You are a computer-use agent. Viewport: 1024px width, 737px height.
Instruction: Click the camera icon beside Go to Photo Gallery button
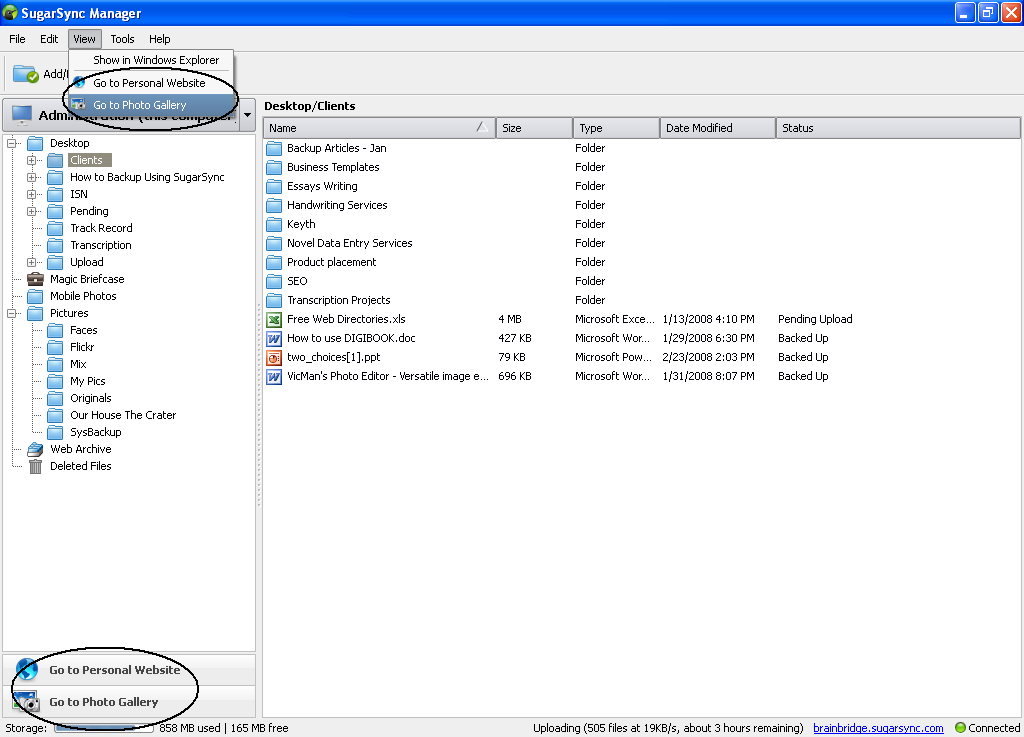(27, 702)
